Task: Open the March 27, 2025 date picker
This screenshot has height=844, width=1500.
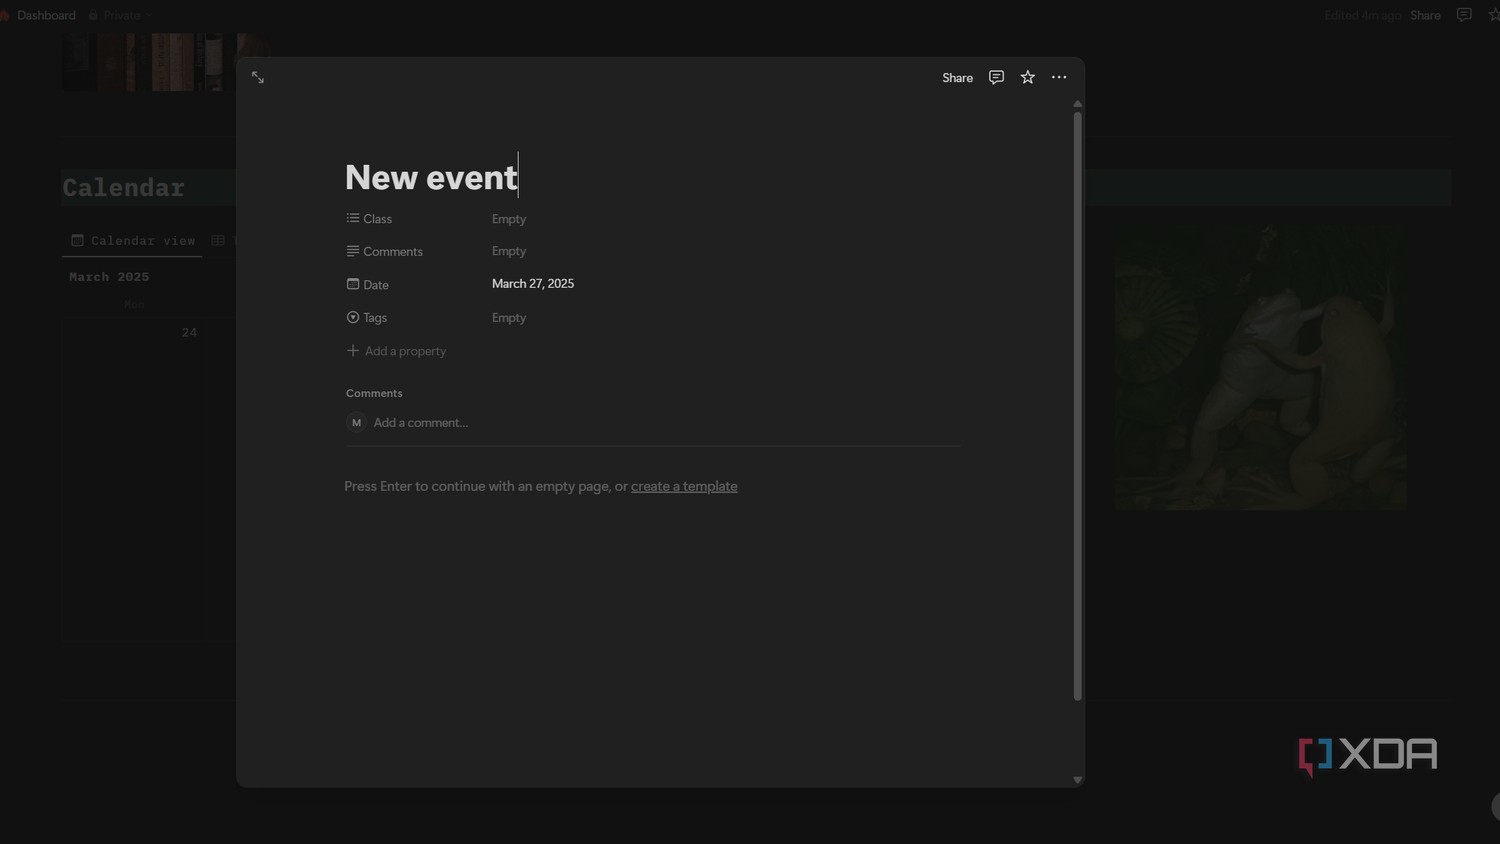Action: click(x=533, y=284)
